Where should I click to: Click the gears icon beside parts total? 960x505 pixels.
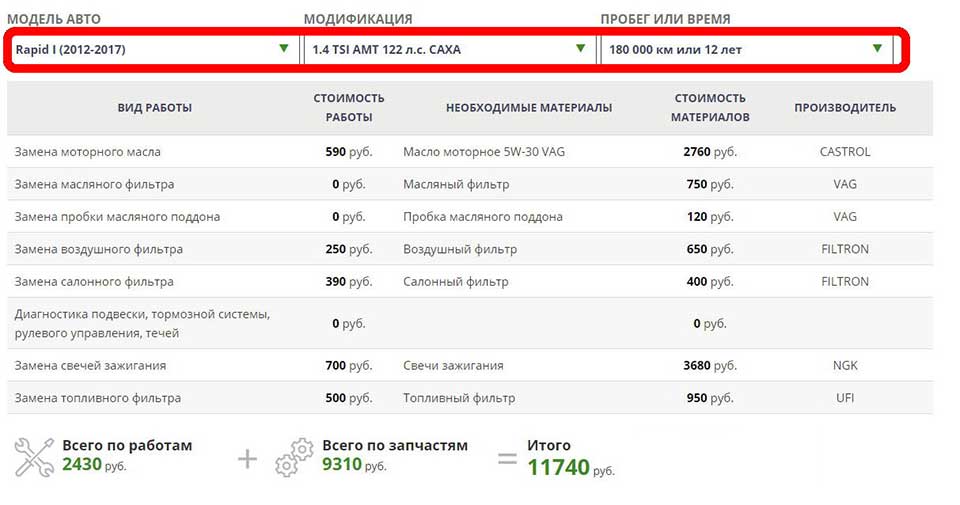(x=294, y=457)
